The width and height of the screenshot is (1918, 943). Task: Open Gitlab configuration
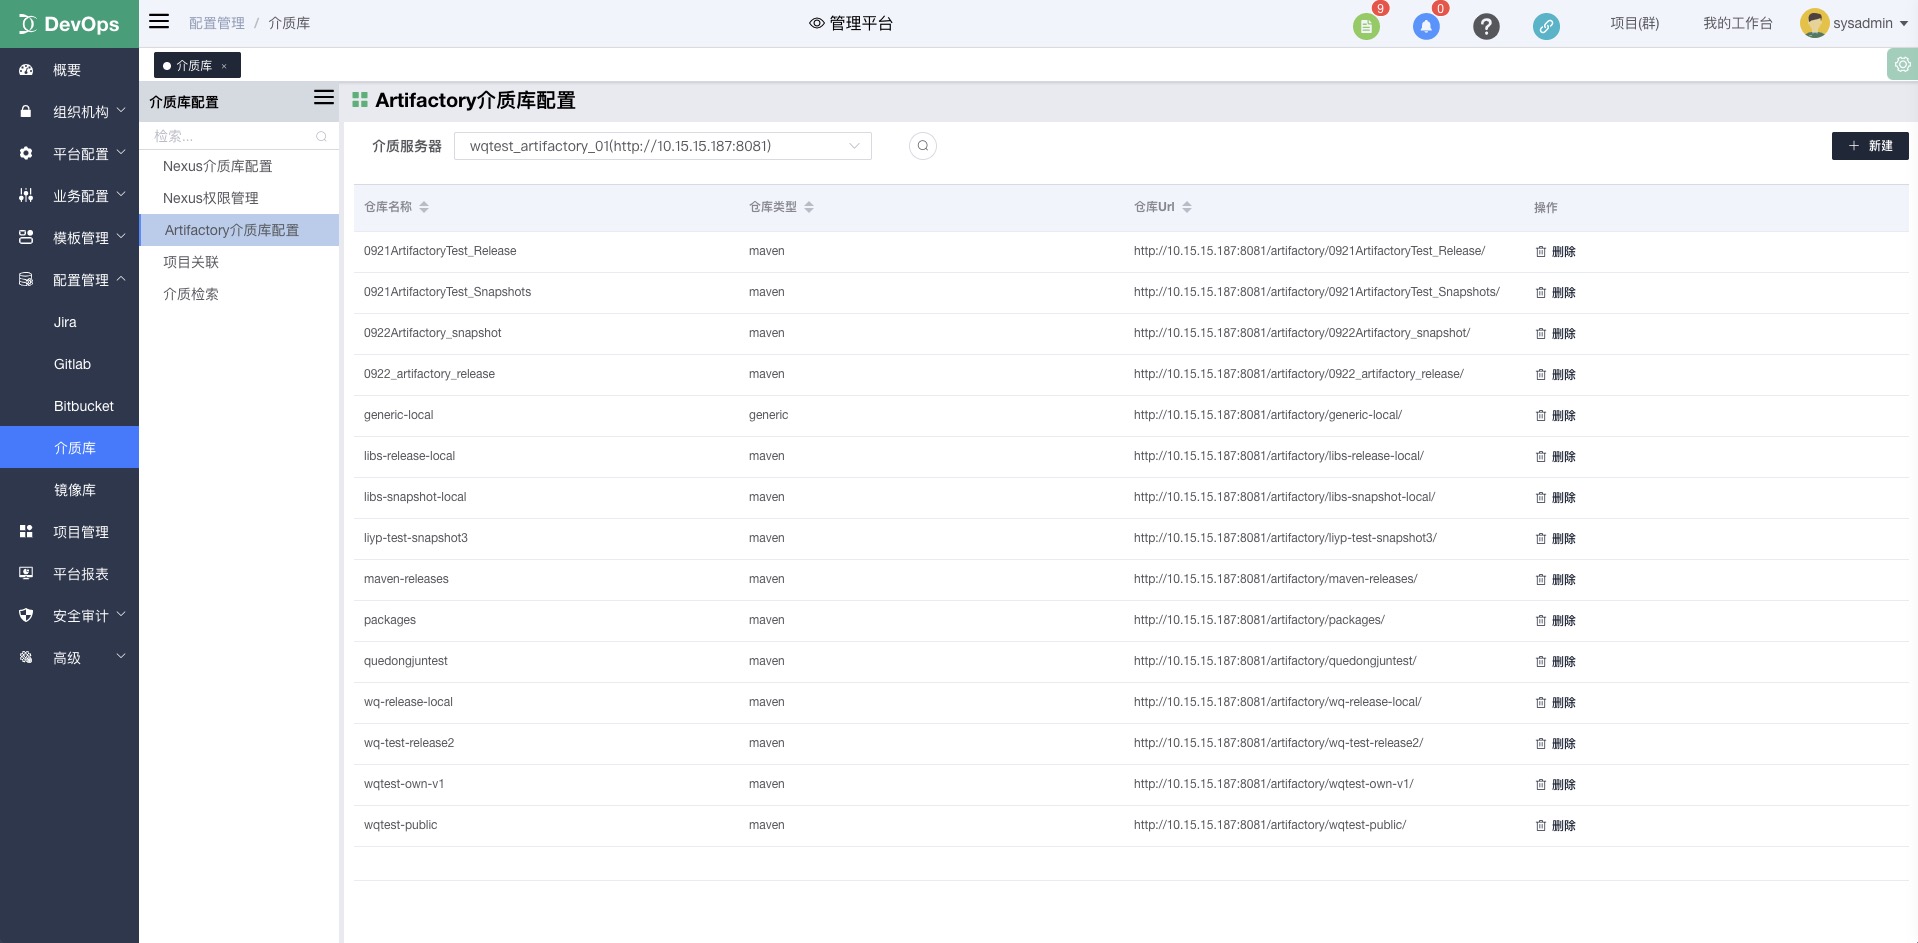click(x=69, y=364)
